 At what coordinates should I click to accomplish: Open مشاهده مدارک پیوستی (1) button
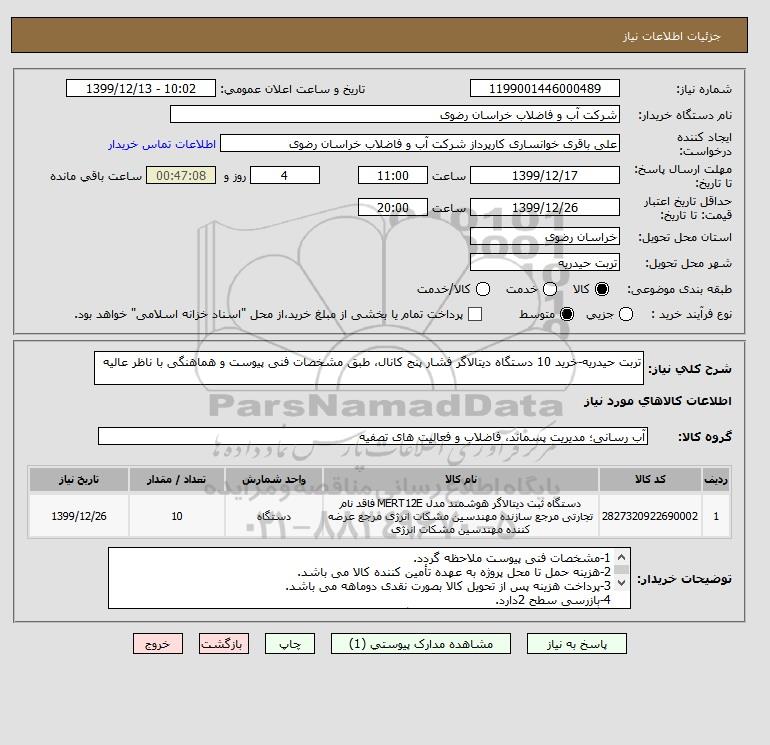tap(421, 644)
